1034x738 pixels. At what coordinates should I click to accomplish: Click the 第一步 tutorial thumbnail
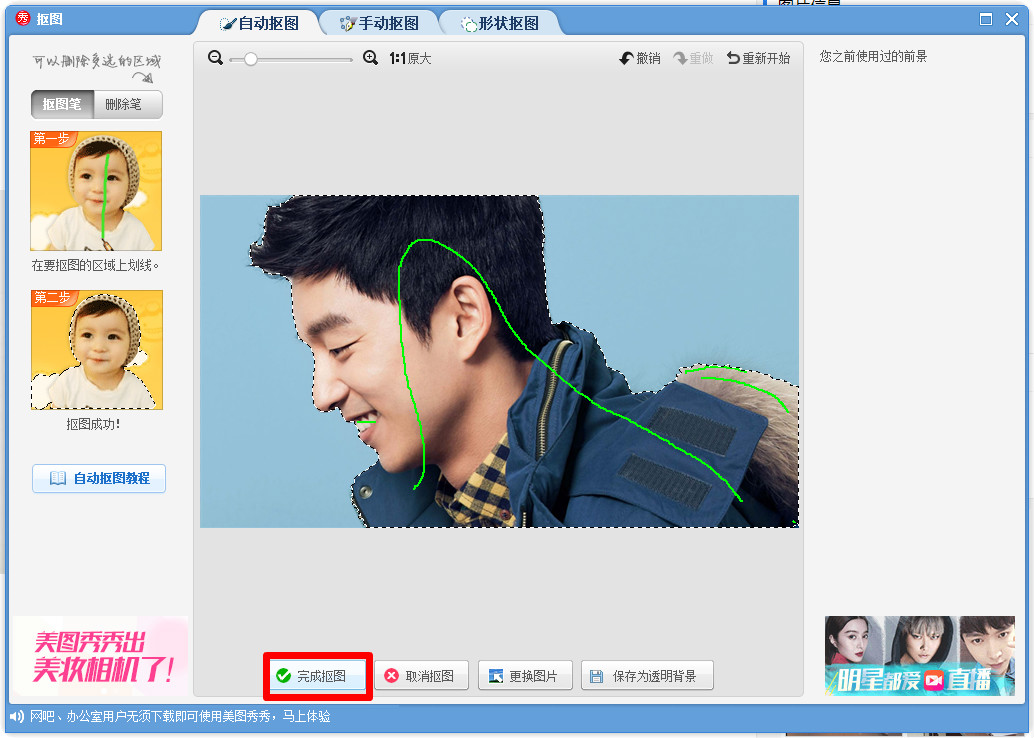96,190
